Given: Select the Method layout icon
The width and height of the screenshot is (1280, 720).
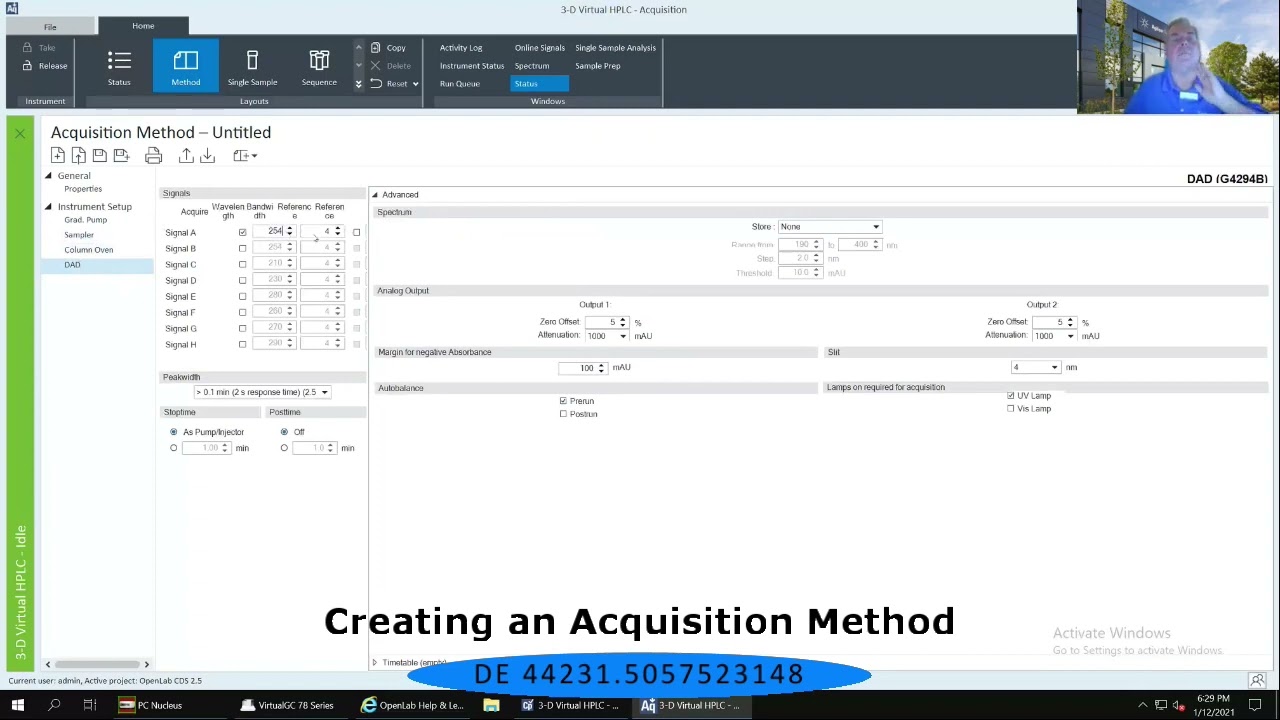Looking at the screenshot, I should 186,67.
